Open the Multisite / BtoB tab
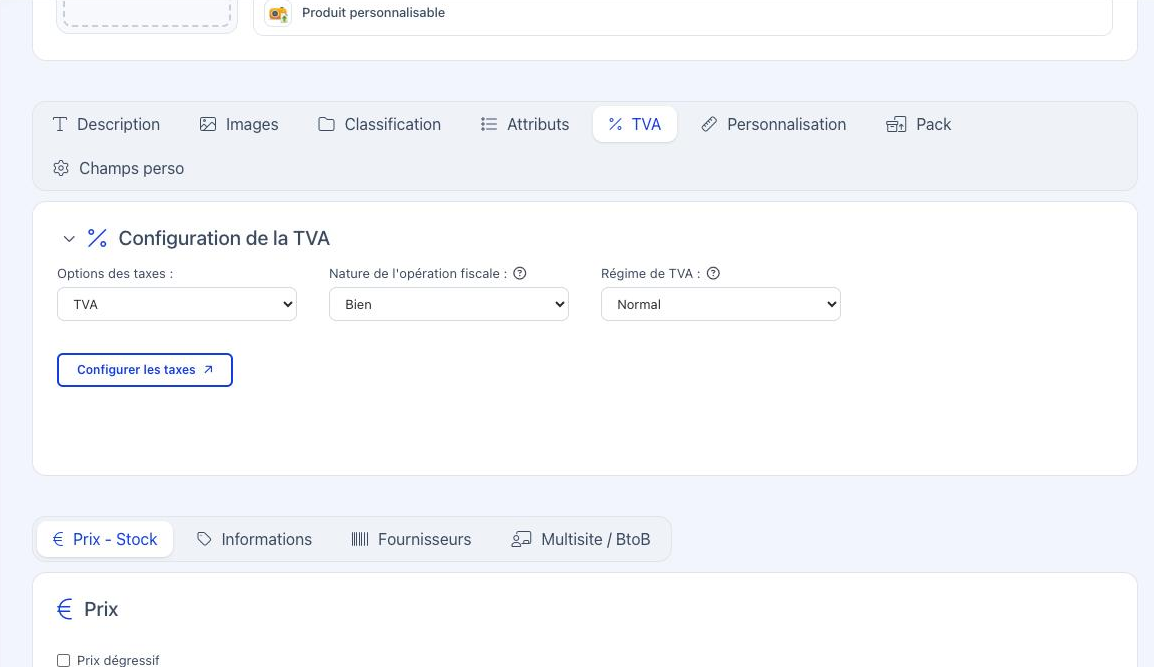Viewport: 1154px width, 667px height. click(x=581, y=540)
